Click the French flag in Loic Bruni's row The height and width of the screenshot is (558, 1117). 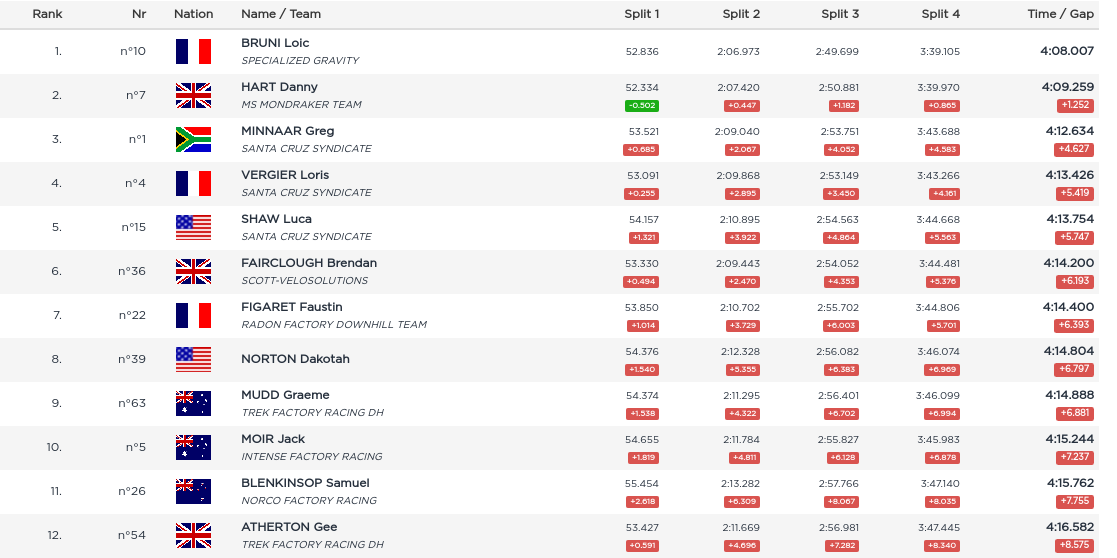pos(193,51)
